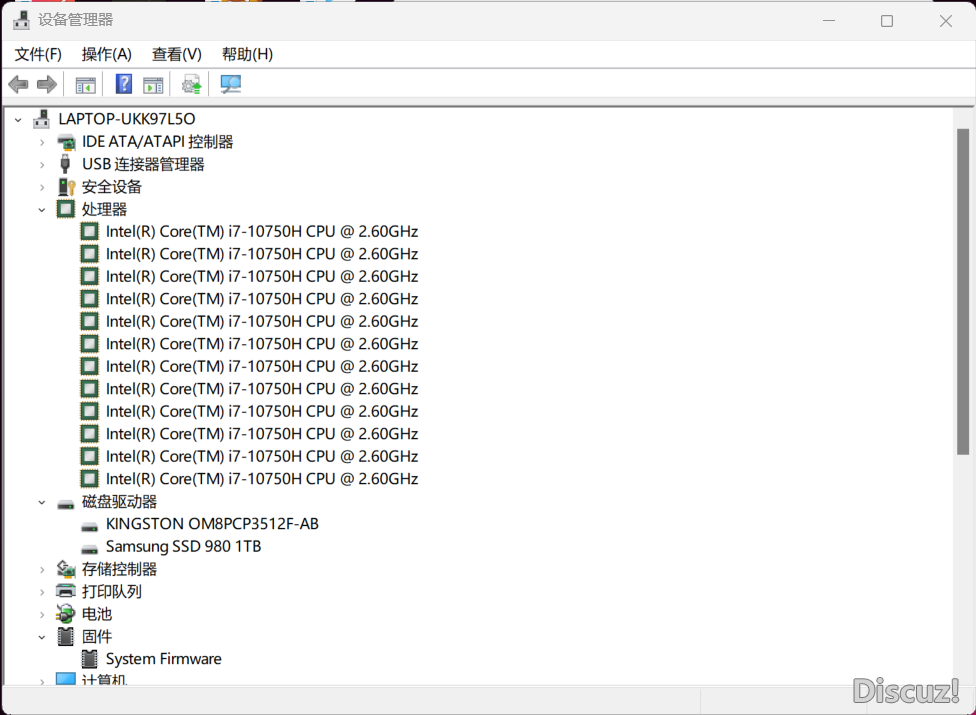Click the USB 连接器管理器 plug icon
The image size is (976, 715).
[65, 164]
